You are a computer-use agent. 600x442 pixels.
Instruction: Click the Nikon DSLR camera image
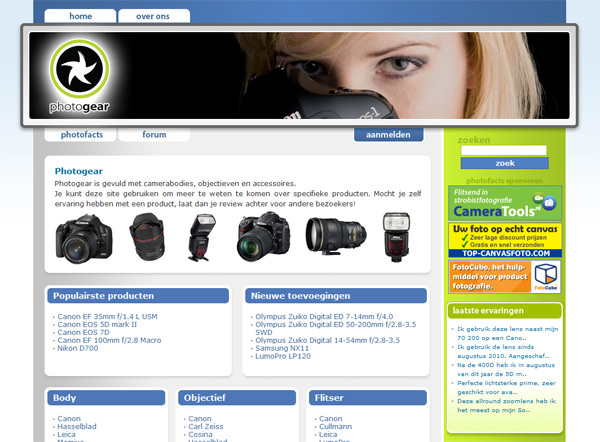pyautogui.click(x=264, y=236)
